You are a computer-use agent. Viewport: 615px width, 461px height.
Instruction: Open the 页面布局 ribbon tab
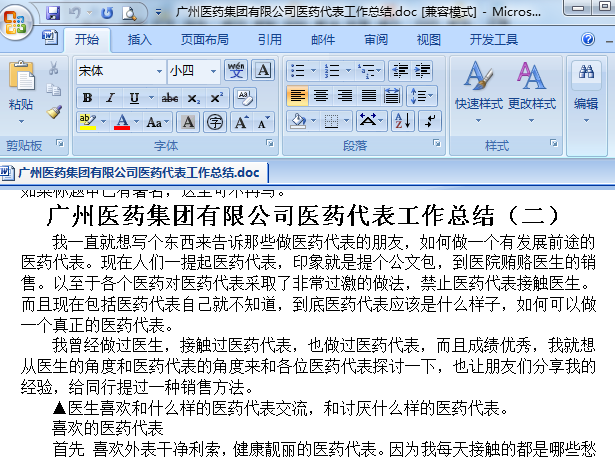click(205, 40)
